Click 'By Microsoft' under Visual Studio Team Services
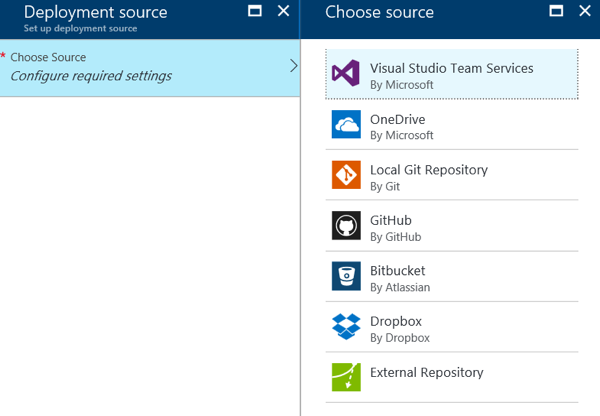This screenshot has width=600, height=416. [402, 85]
